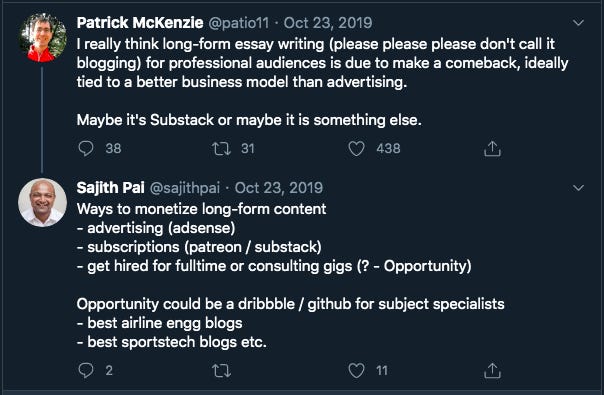Reply to Sajith Pai's tweet
604x395 pixels.
86,370
